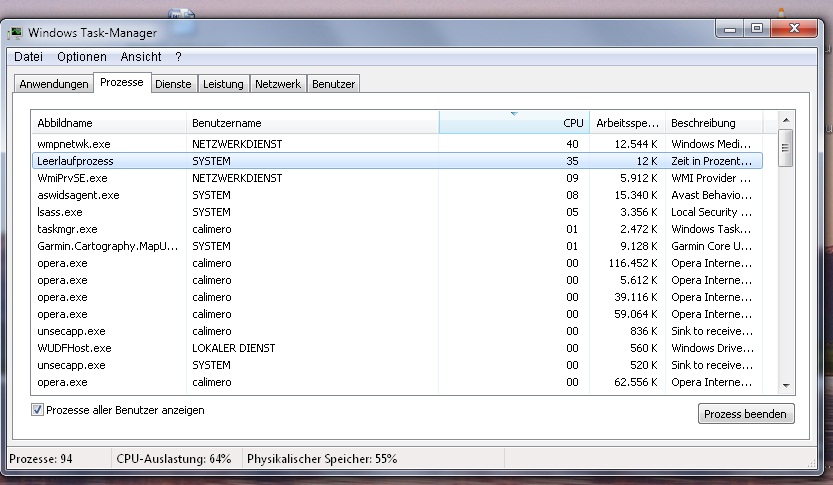The width and height of the screenshot is (833, 485).
Task: Click 'Local Security ...' description cell
Action: tap(711, 212)
